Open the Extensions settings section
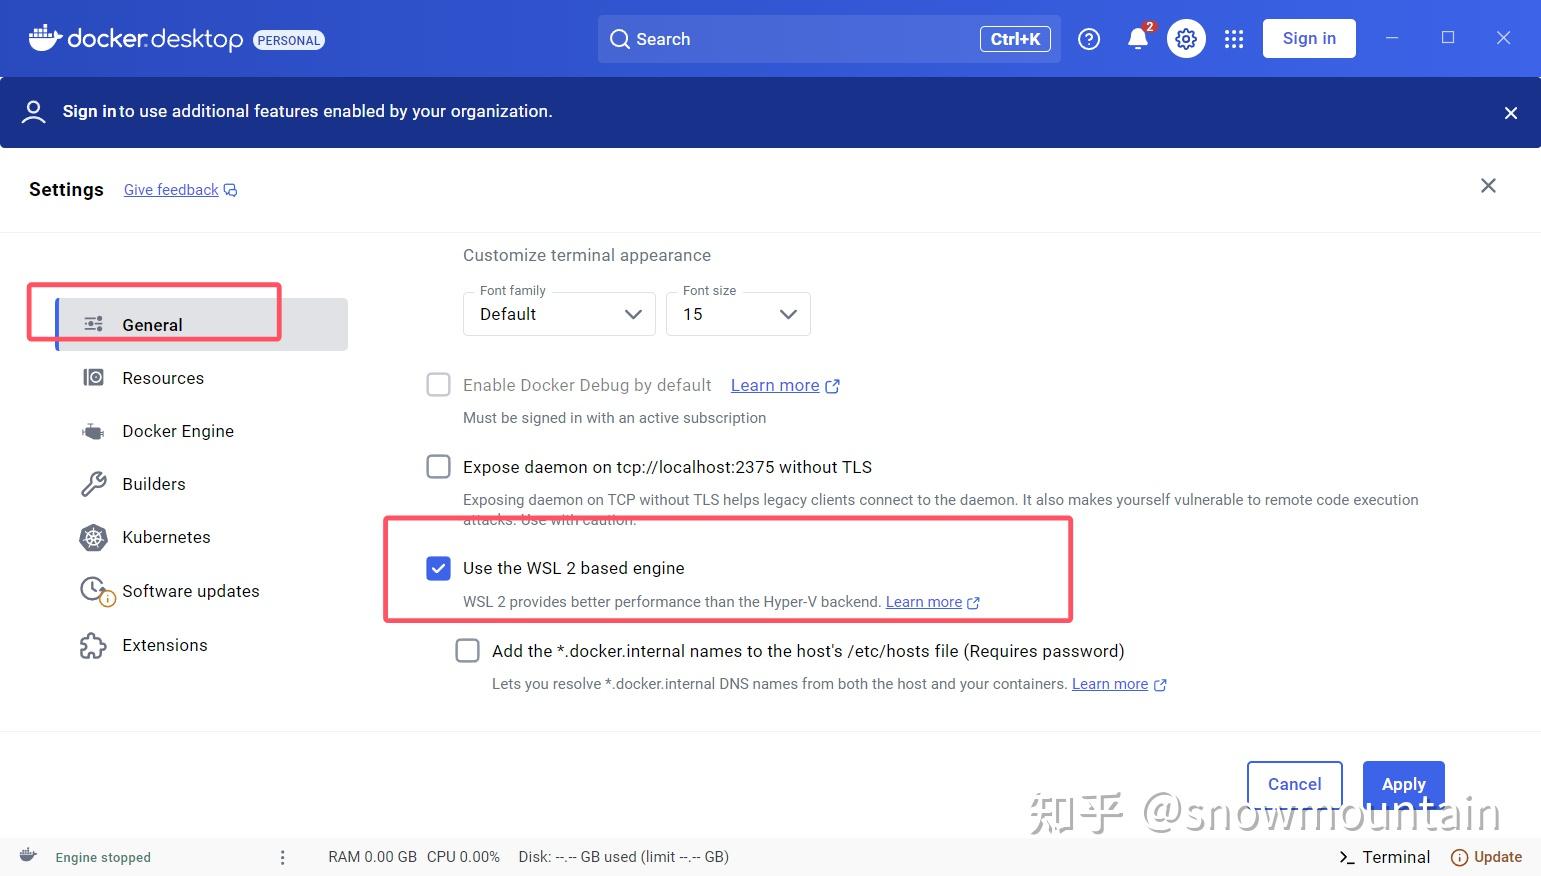The width and height of the screenshot is (1541, 876). click(164, 644)
